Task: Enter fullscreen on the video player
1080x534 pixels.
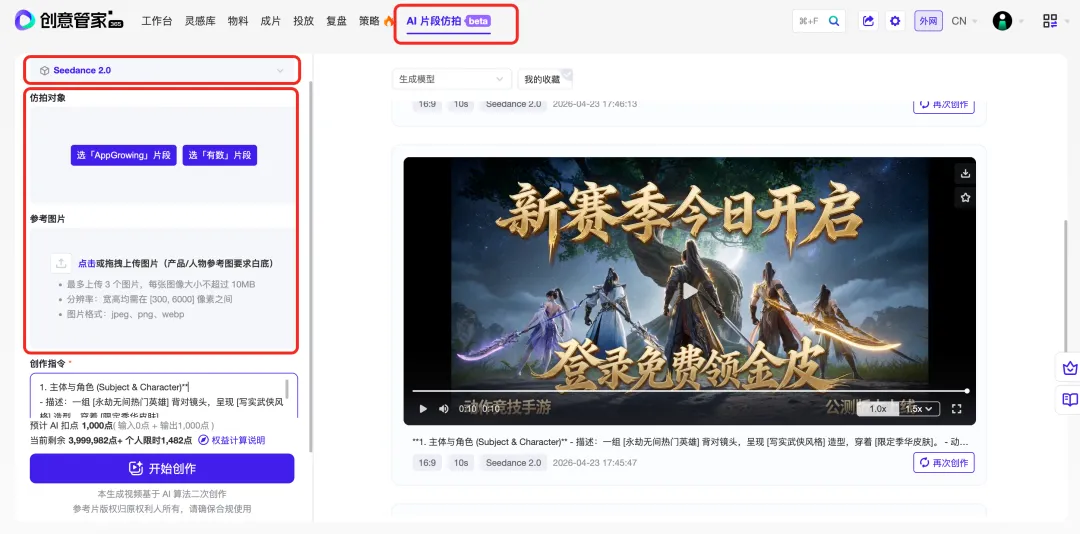Action: pyautogui.click(x=956, y=409)
